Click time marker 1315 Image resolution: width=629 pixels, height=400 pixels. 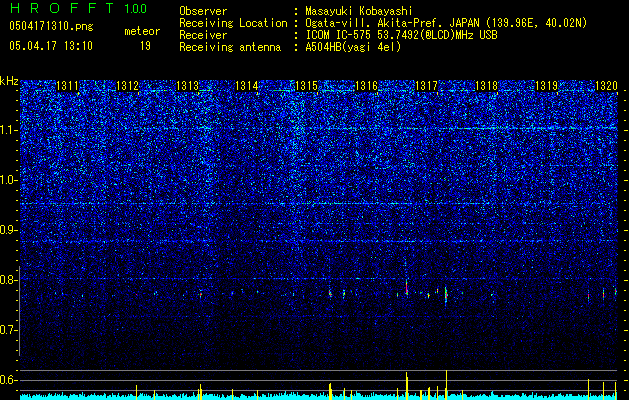[306, 86]
